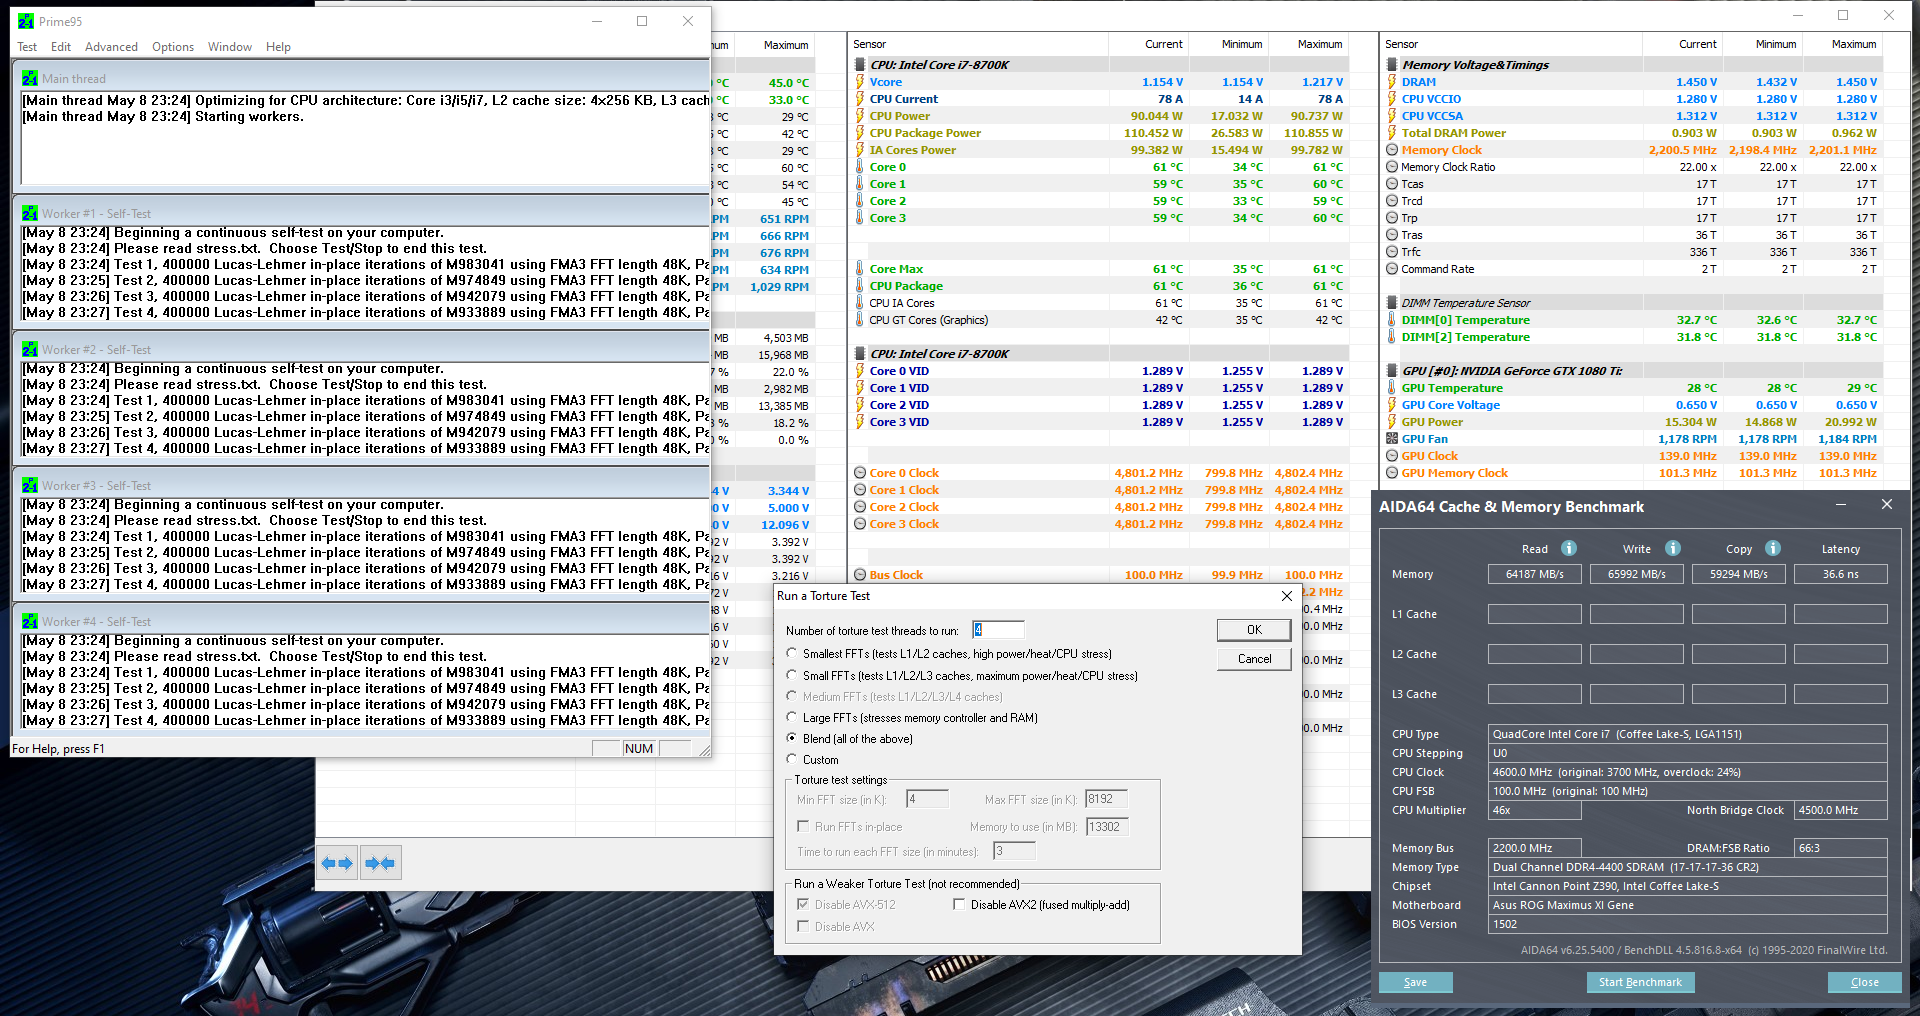The width and height of the screenshot is (1920, 1016).
Task: Select the CPU VCCSA sensor label
Action: pyautogui.click(x=1431, y=116)
